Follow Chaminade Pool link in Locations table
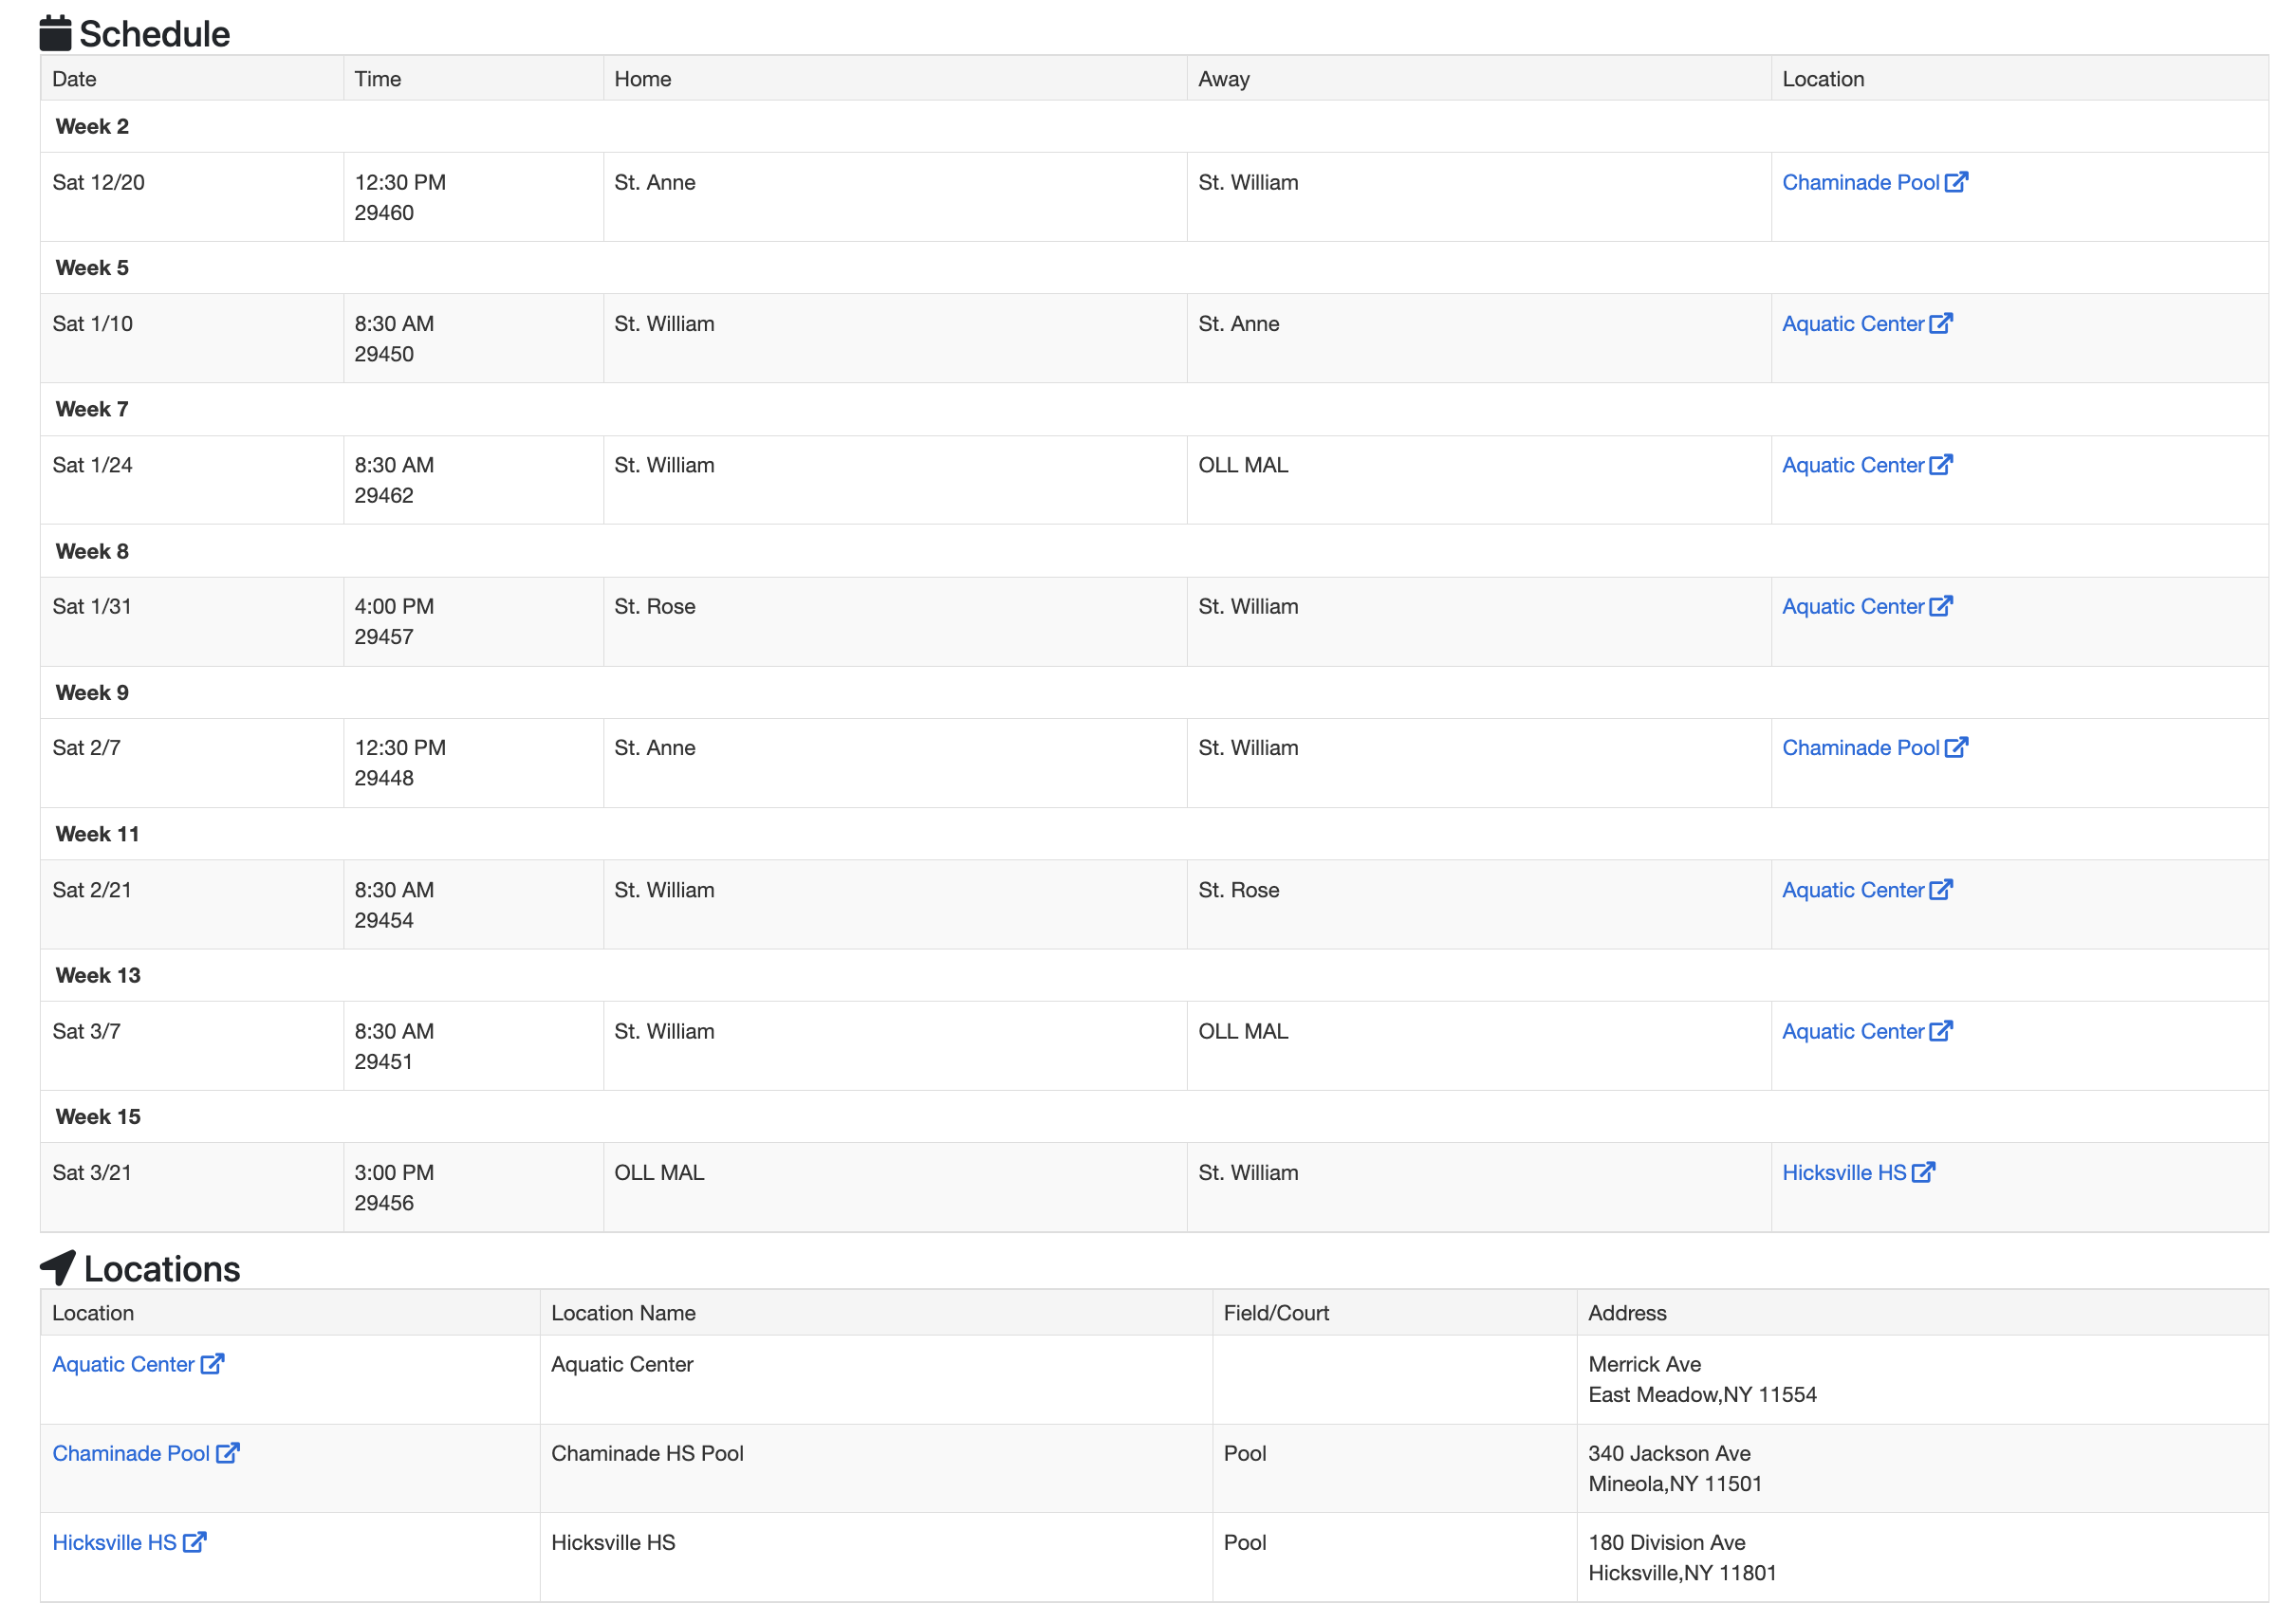2296x1622 pixels. pyautogui.click(x=131, y=1453)
